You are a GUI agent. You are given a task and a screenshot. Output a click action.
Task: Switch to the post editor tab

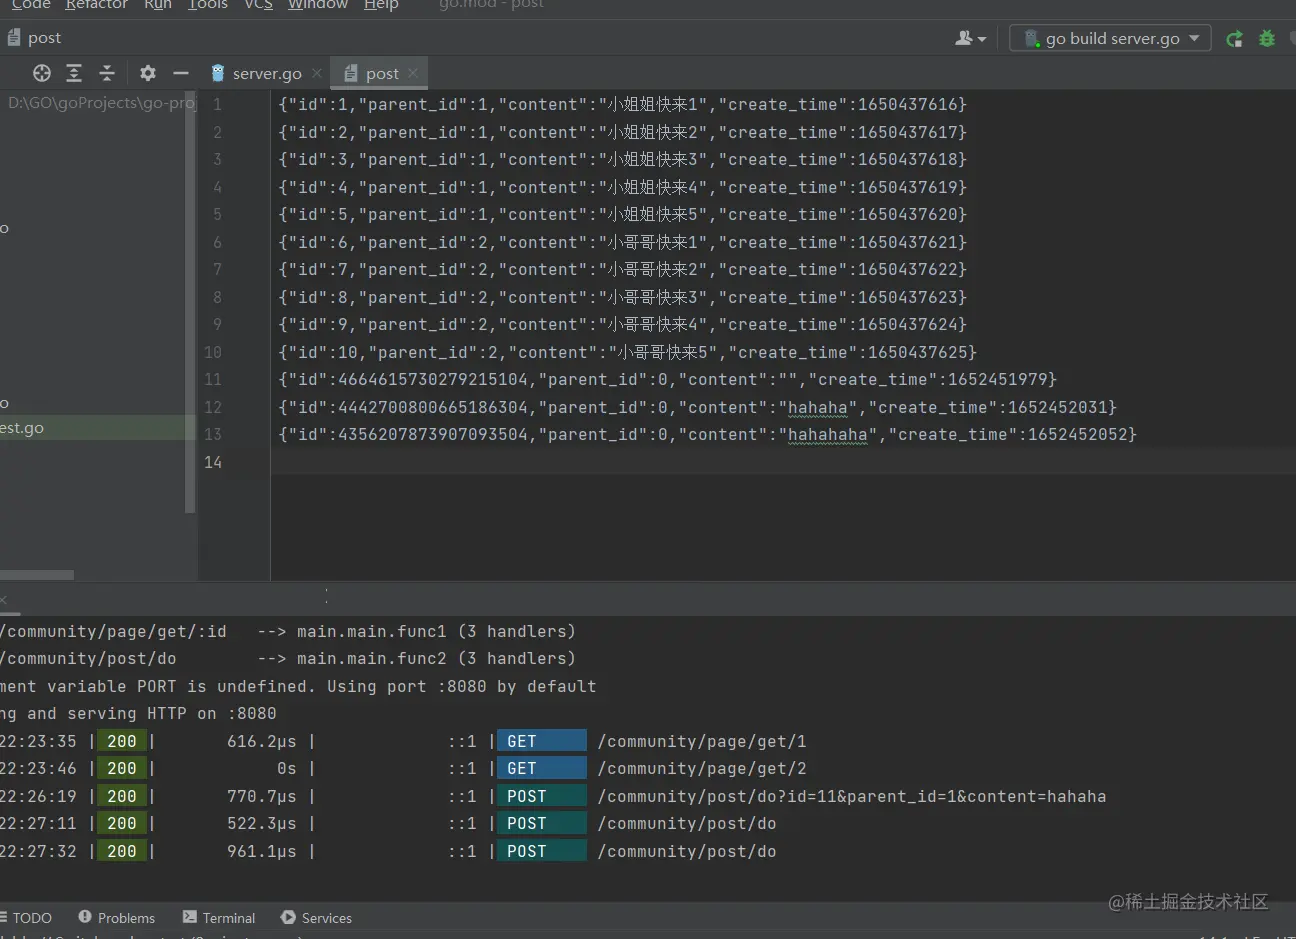coord(381,73)
